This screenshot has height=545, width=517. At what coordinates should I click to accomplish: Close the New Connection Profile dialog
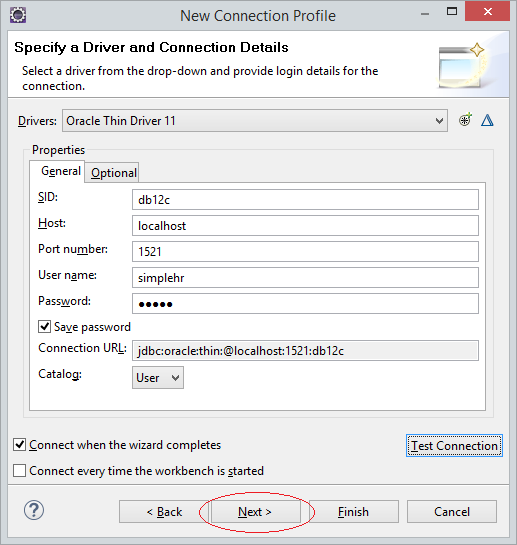point(487,11)
